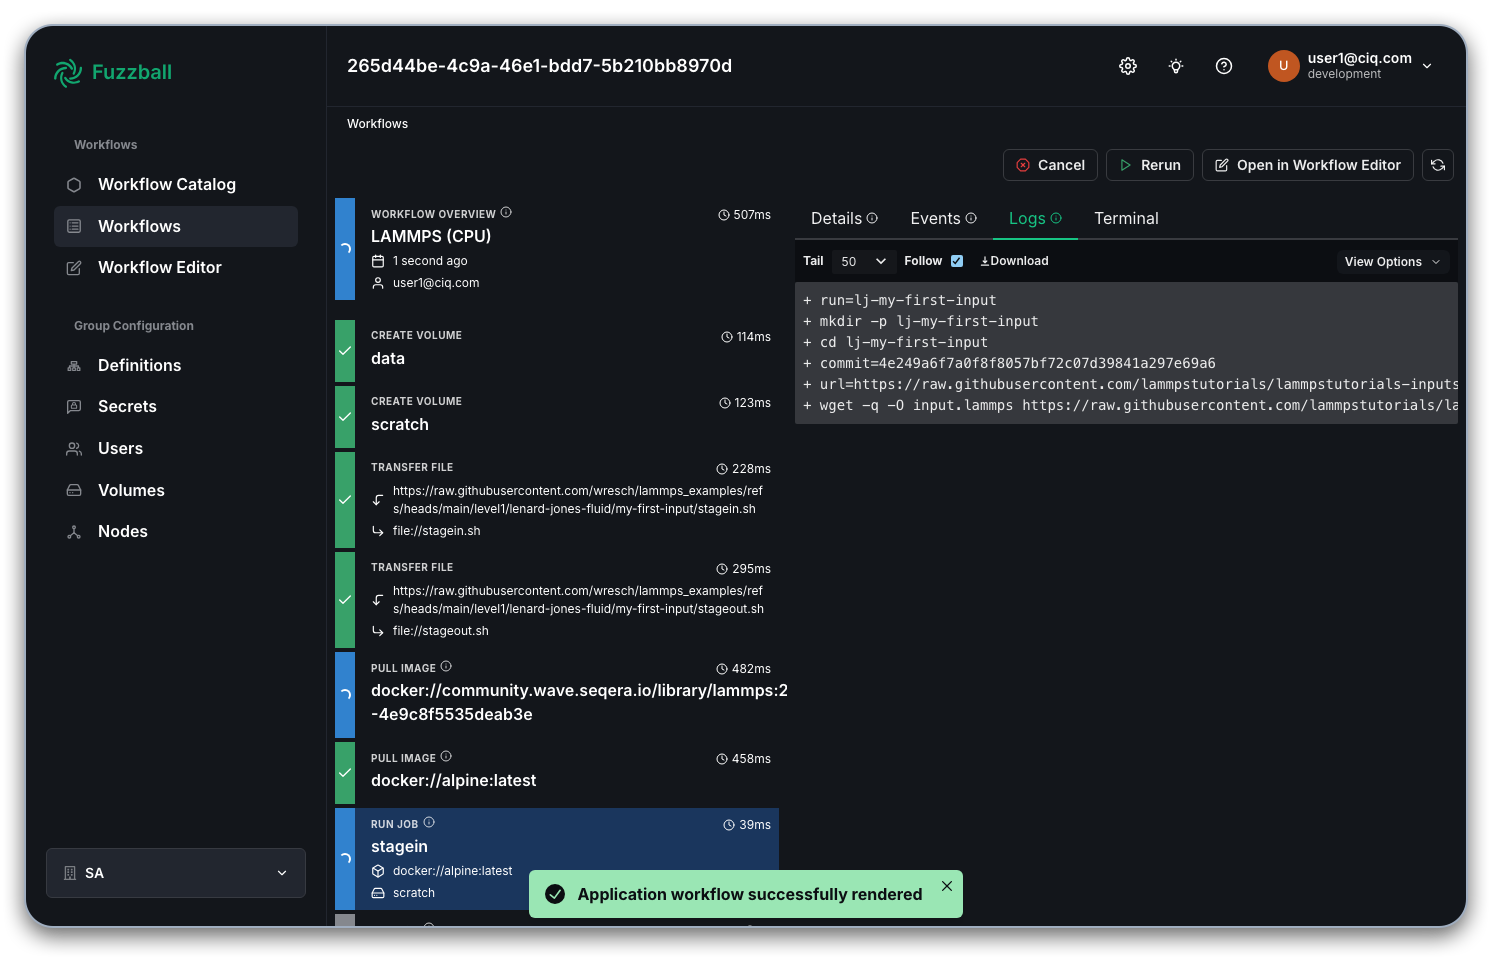This screenshot has height=960, width=1492.
Task: Click the Workflow Editor pencil icon in sidebar
Action: pos(74,268)
